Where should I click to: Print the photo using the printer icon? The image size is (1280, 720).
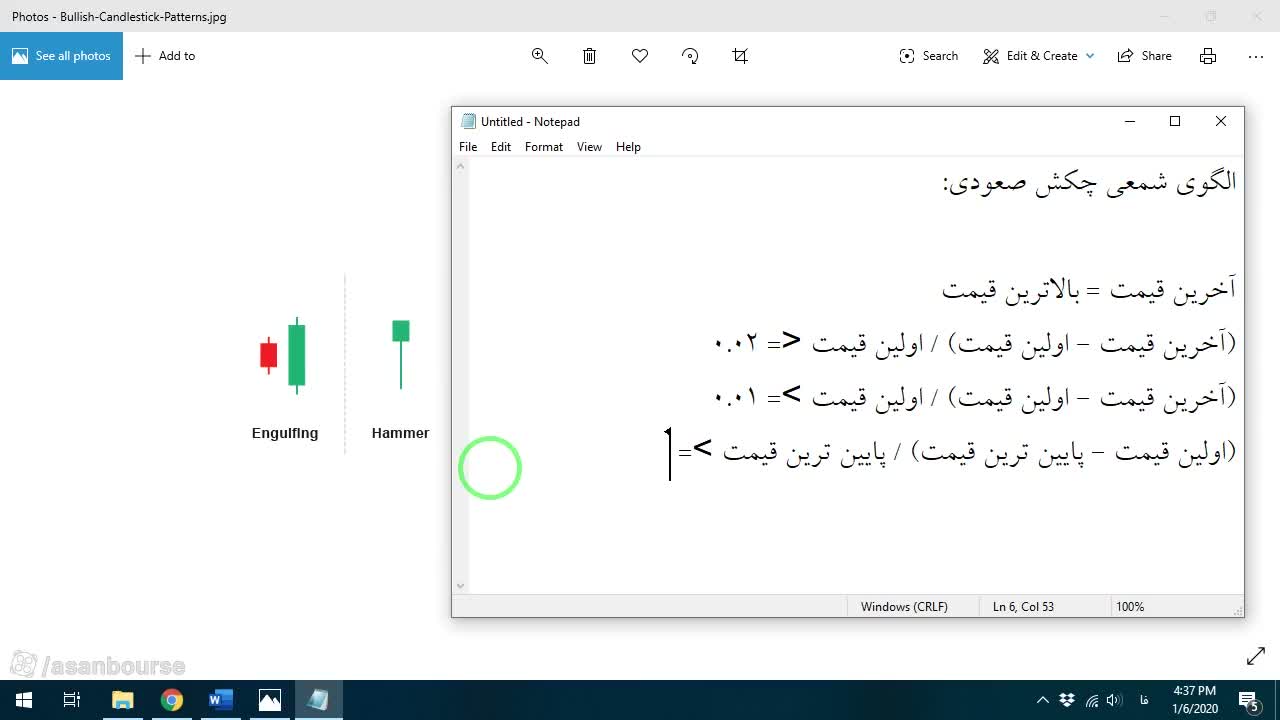coord(1208,56)
